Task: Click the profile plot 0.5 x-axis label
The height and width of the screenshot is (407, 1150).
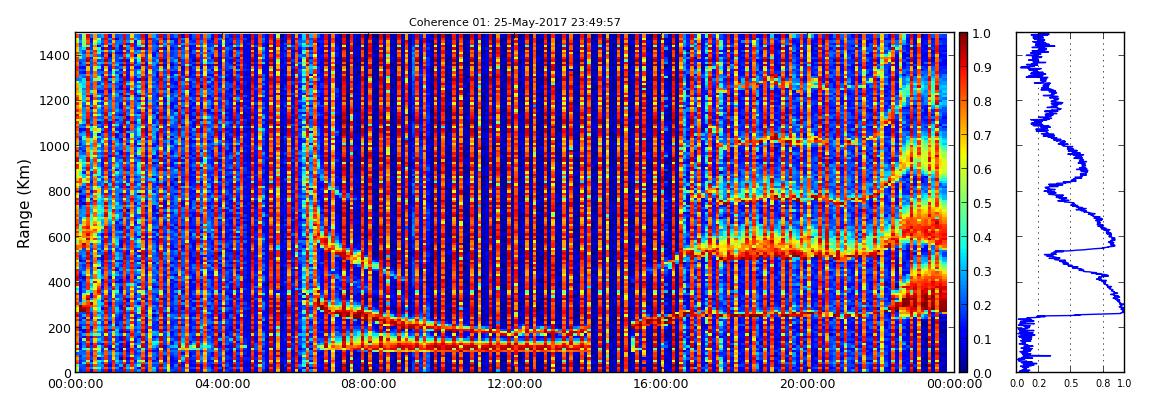Action: [x=1071, y=384]
